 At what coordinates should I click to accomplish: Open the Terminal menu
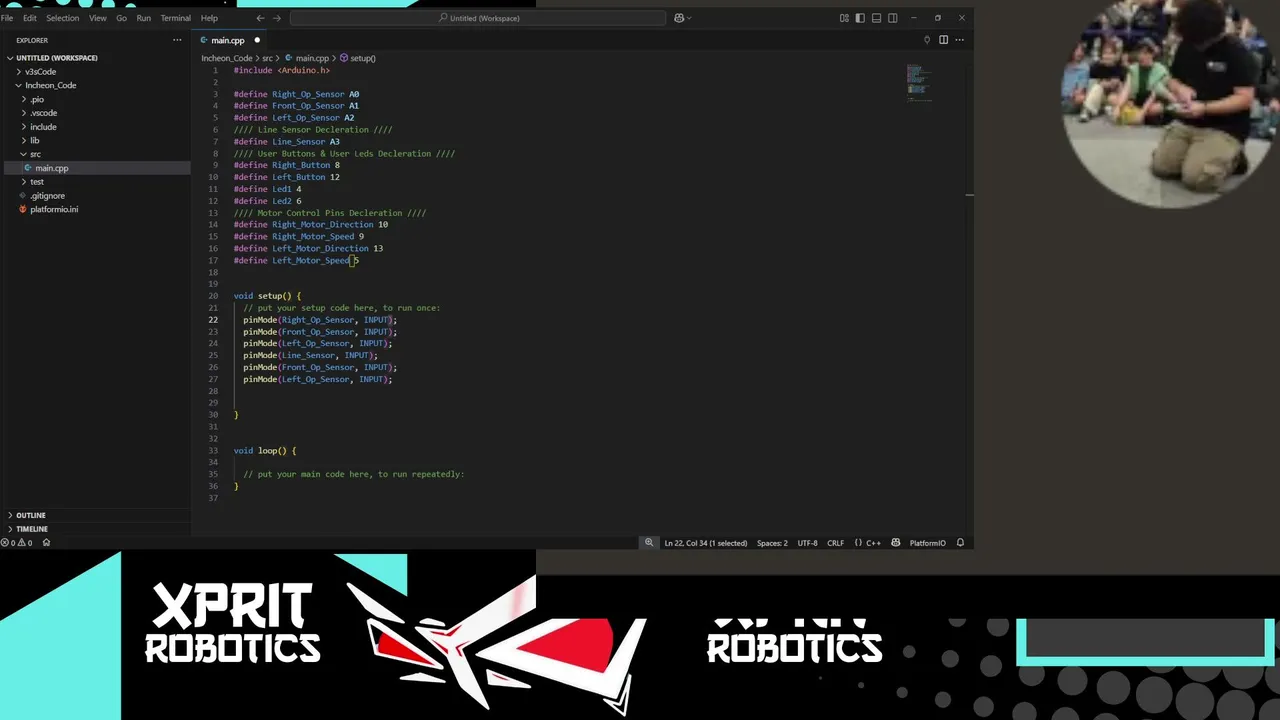point(175,18)
